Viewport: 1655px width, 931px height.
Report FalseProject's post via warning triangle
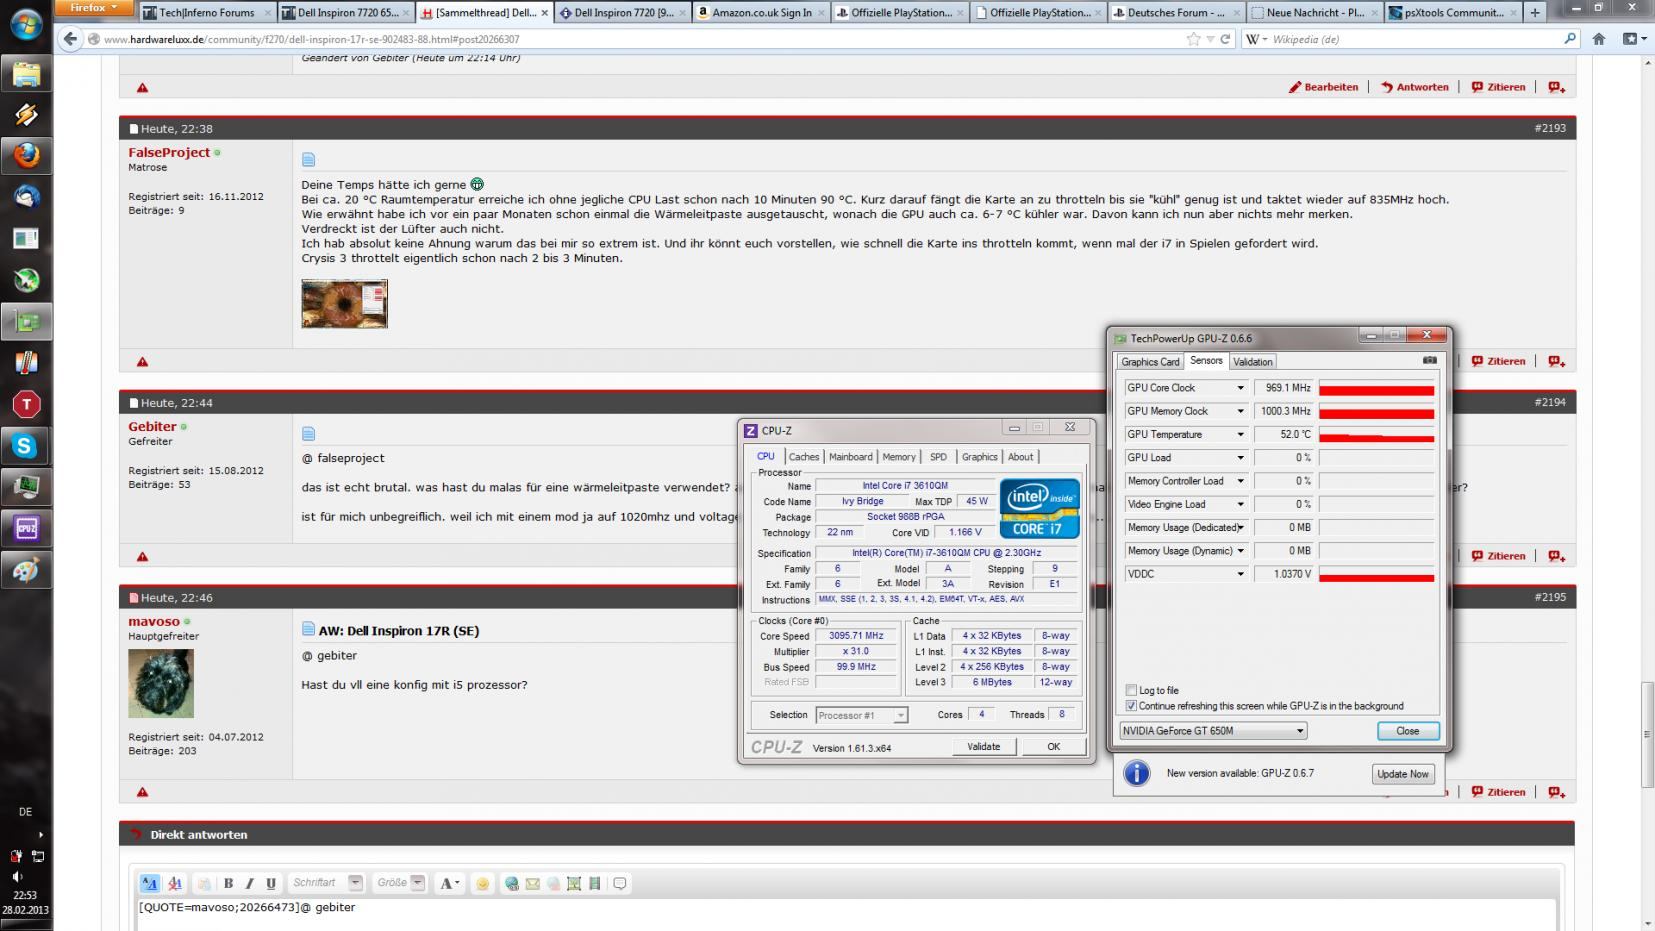coord(142,361)
